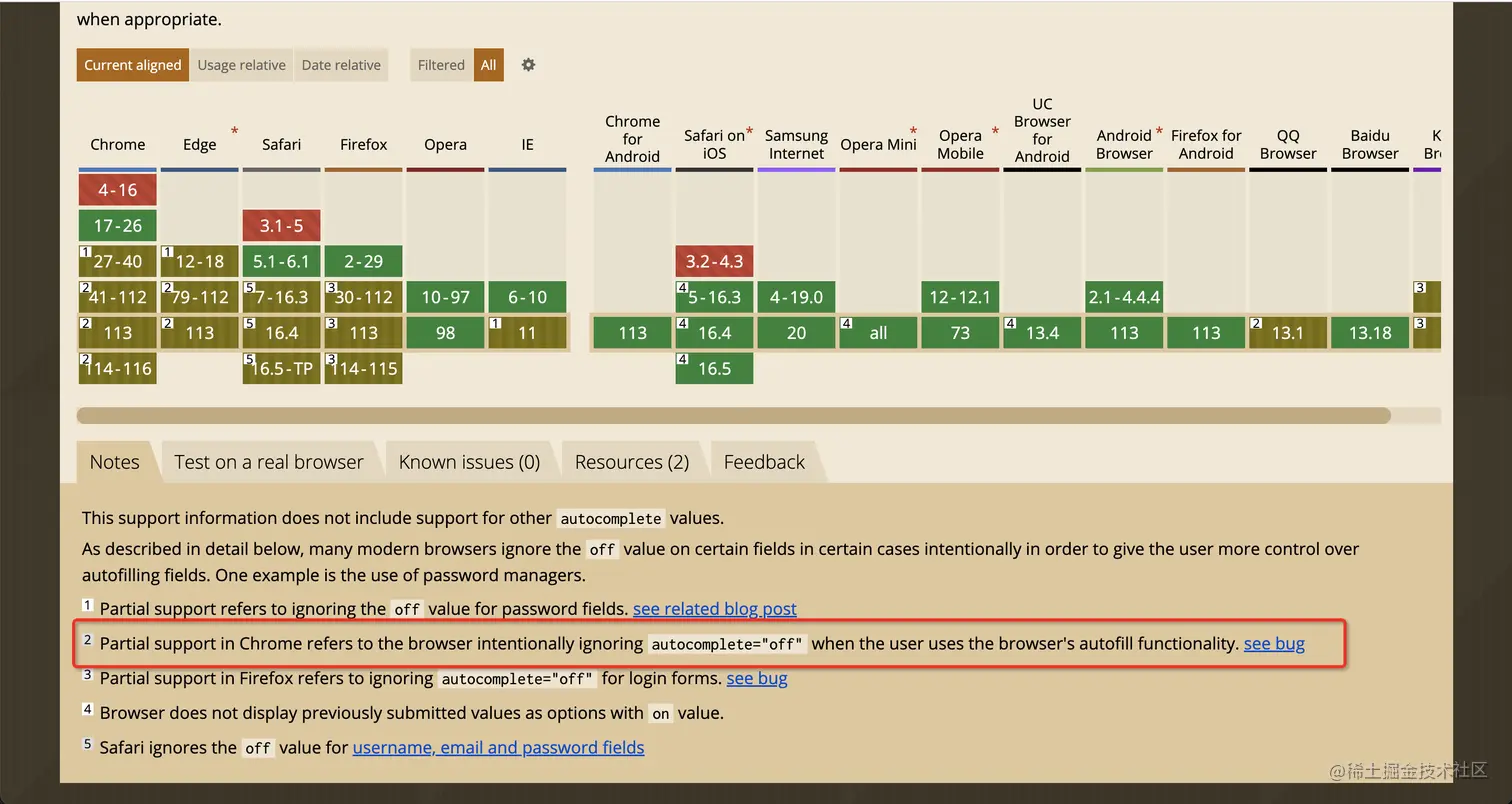
Task: Select IE 6-10 version cell
Action: tap(528, 297)
